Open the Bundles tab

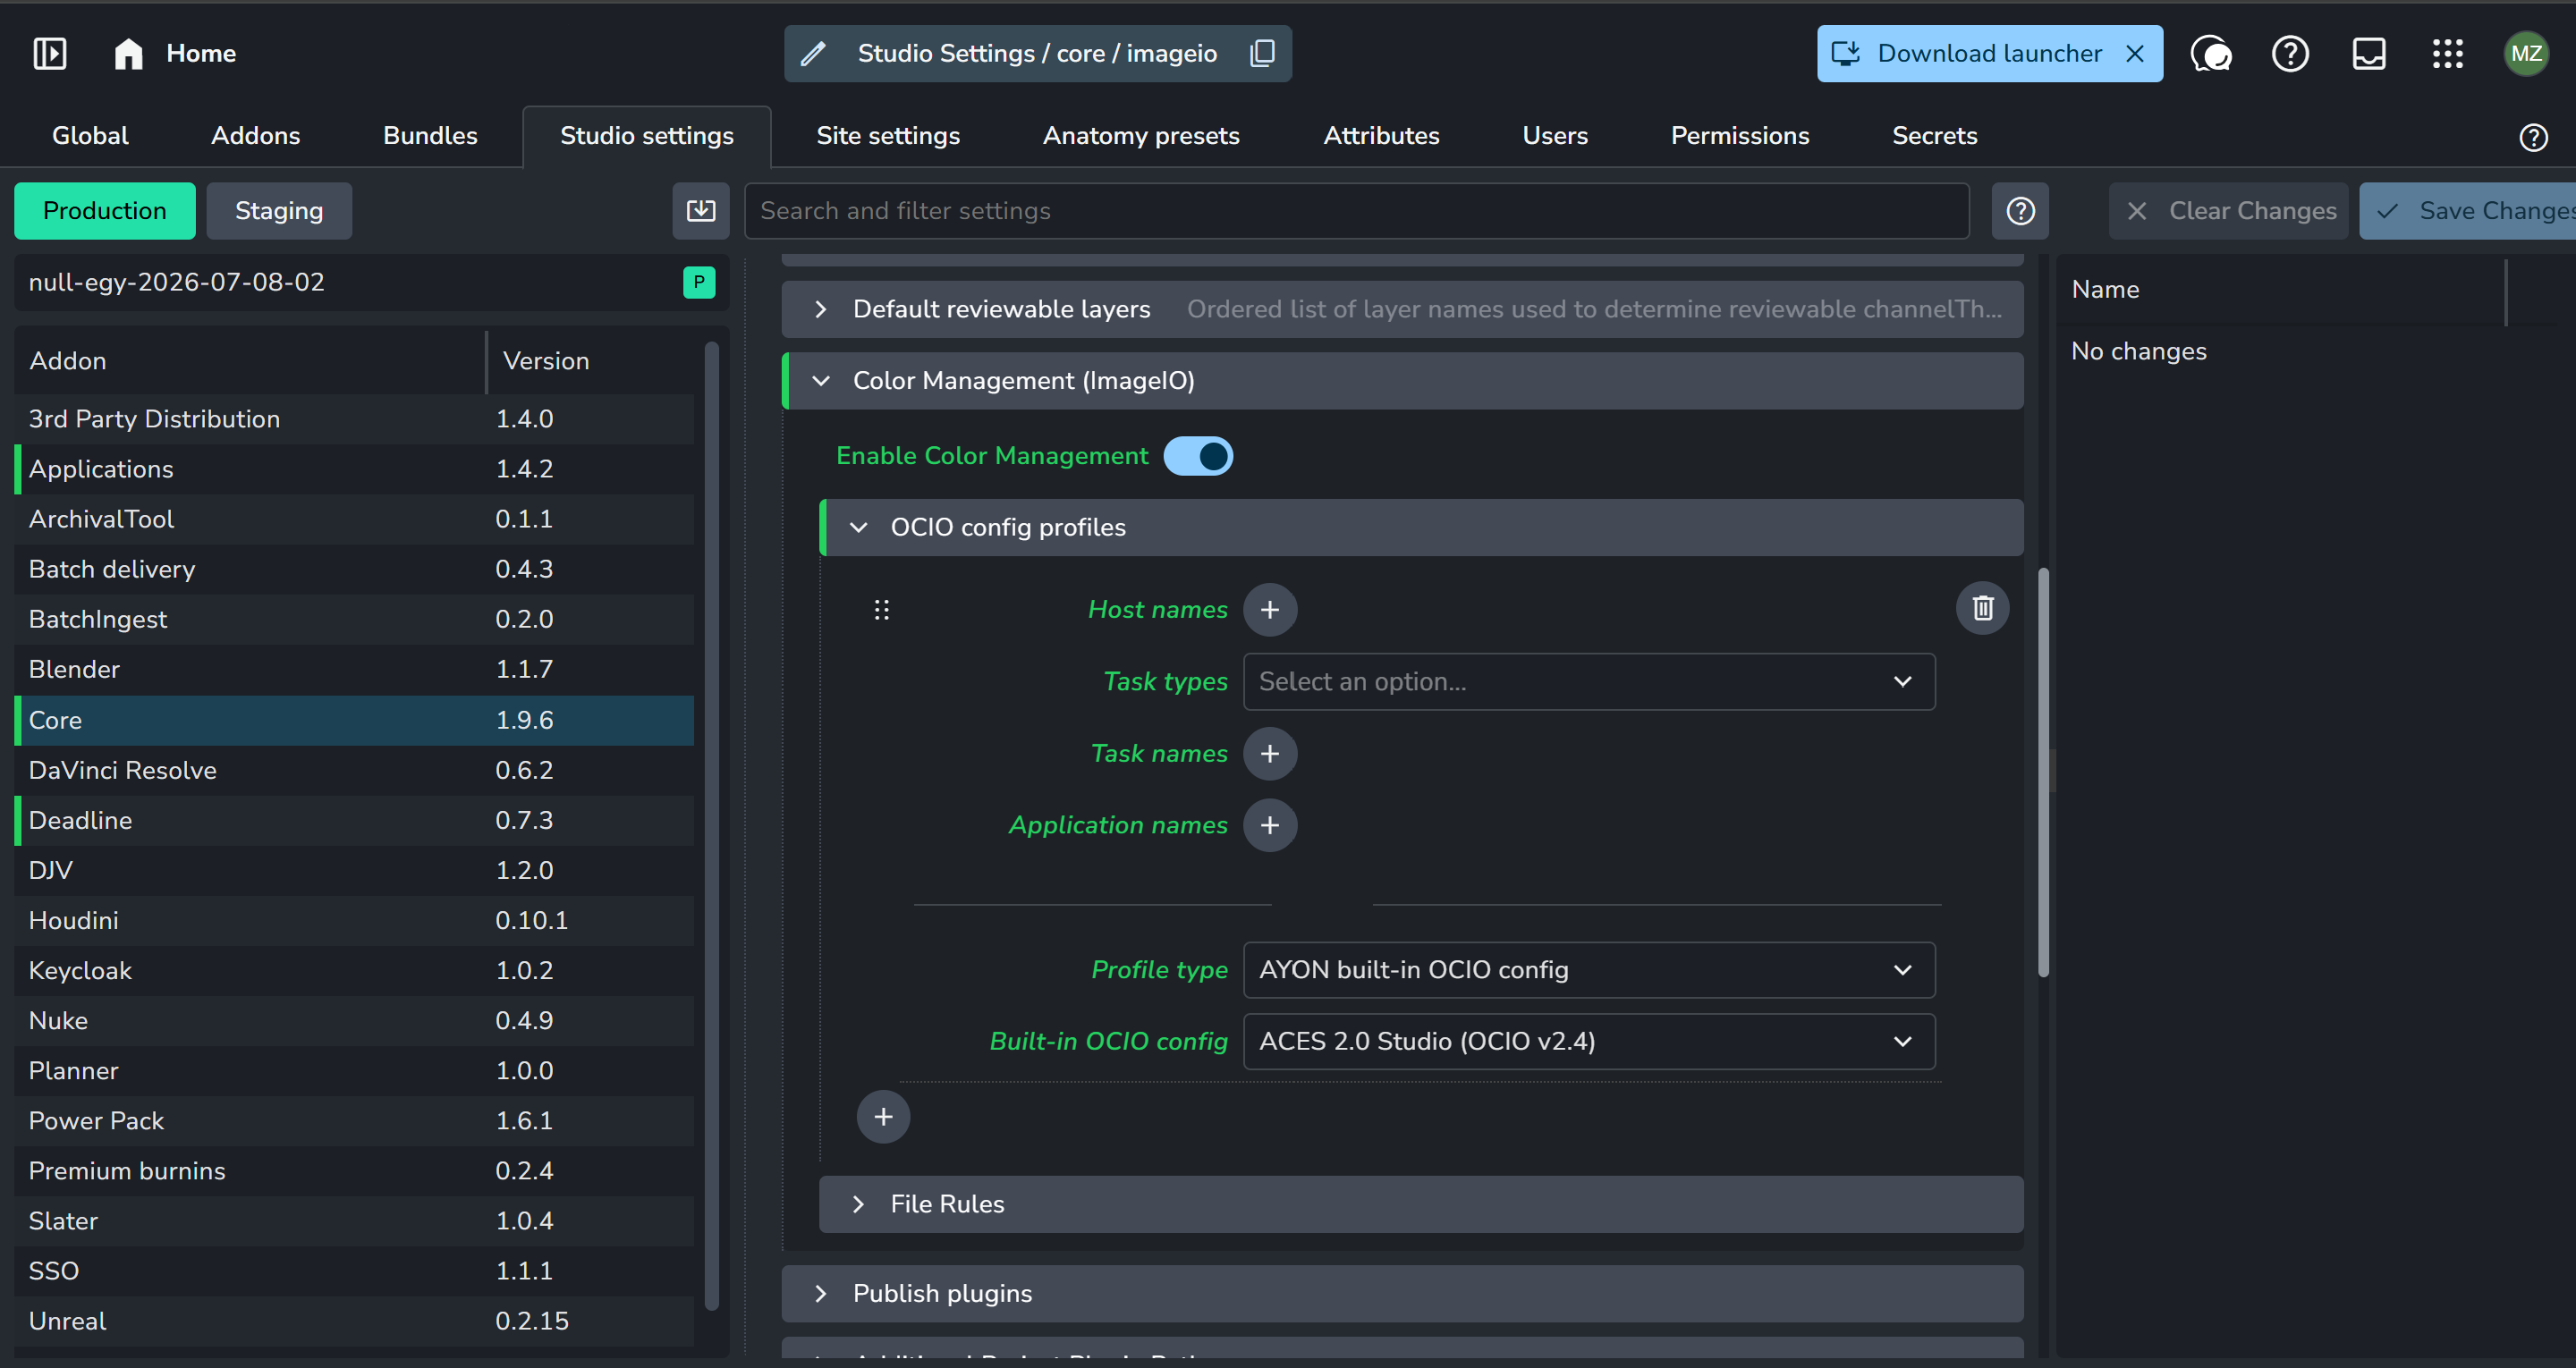(x=430, y=136)
